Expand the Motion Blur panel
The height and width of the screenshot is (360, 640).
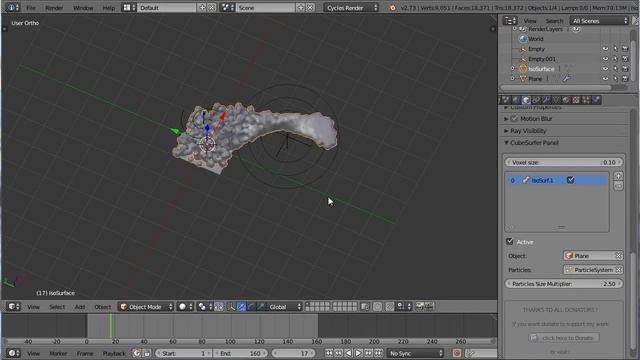coord(506,119)
